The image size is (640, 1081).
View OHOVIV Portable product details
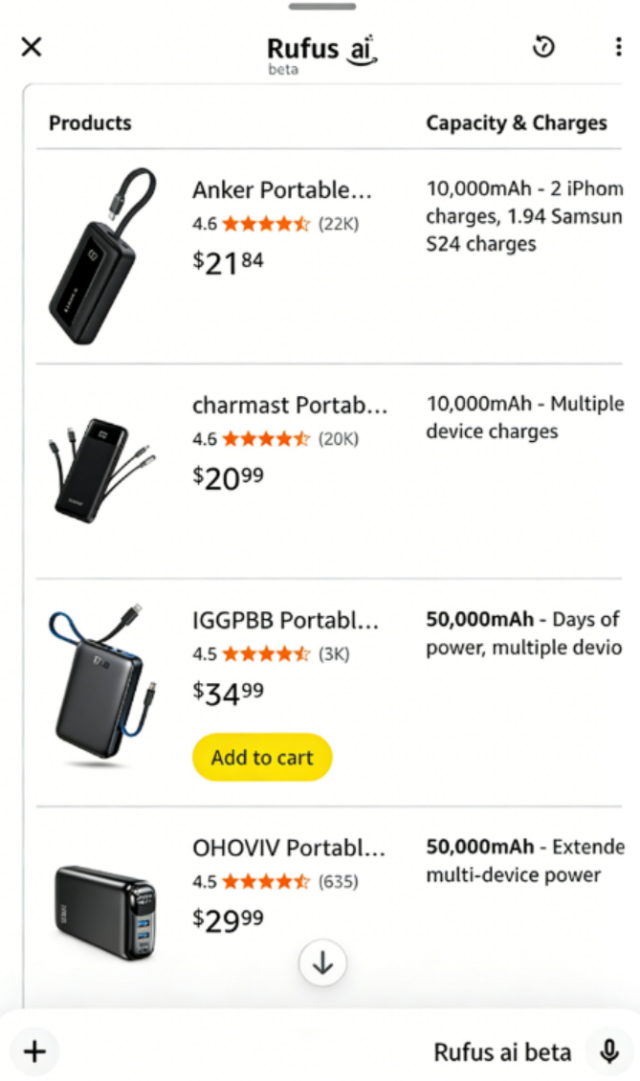point(287,848)
